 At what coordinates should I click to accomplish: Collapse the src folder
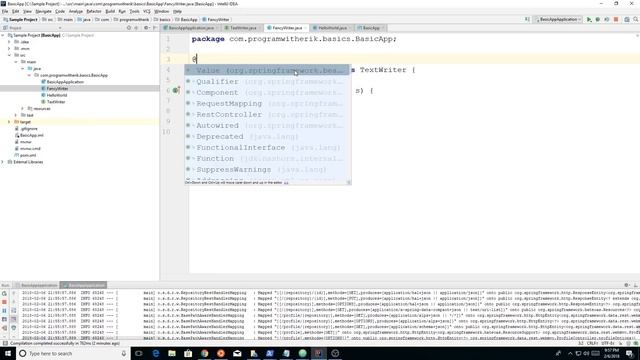tap(9, 55)
